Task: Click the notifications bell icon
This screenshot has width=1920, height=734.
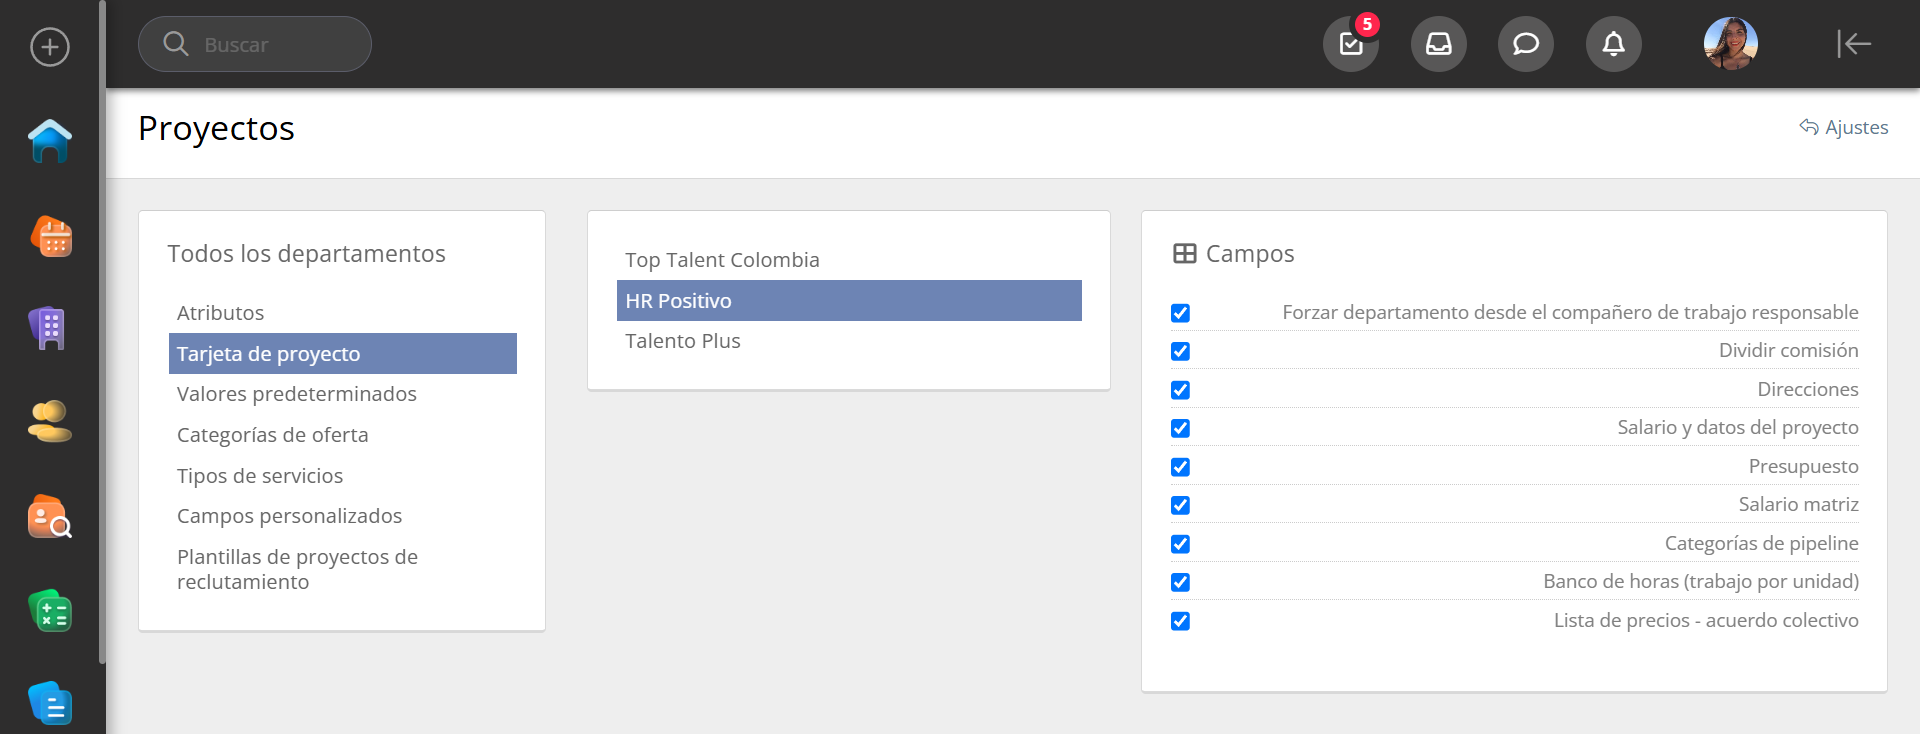Action: [1614, 44]
